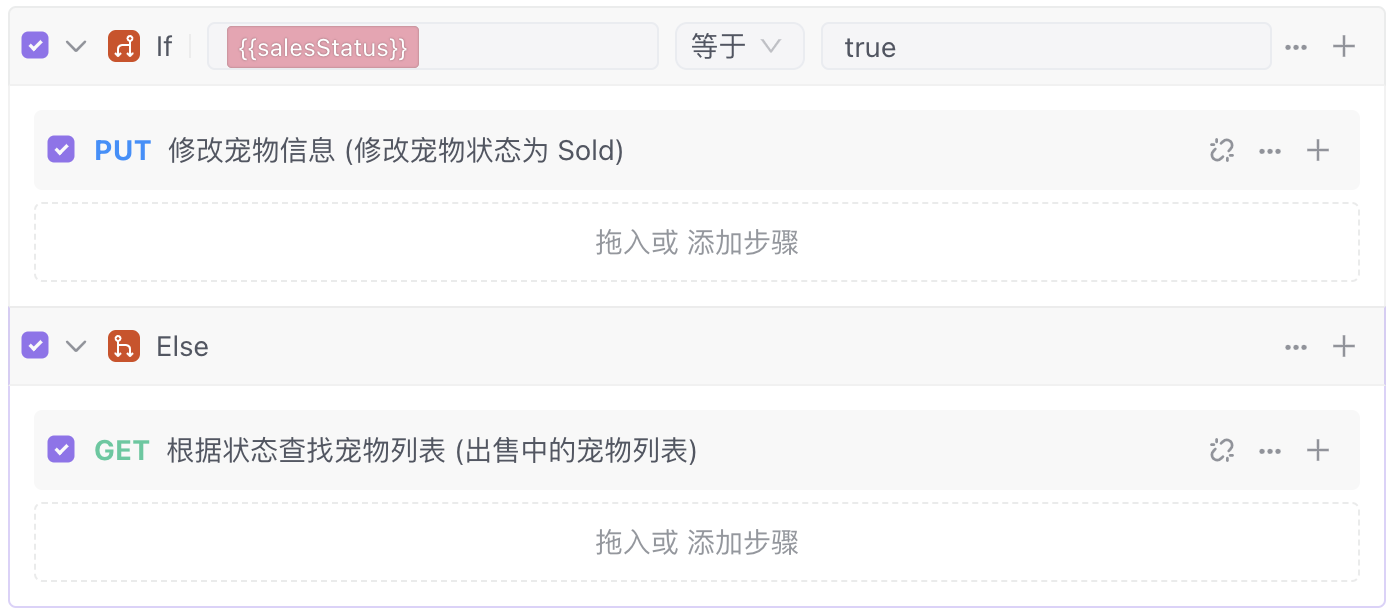The height and width of the screenshot is (614, 1394).
Task: Open the 等于 operator dropdown
Action: [739, 47]
